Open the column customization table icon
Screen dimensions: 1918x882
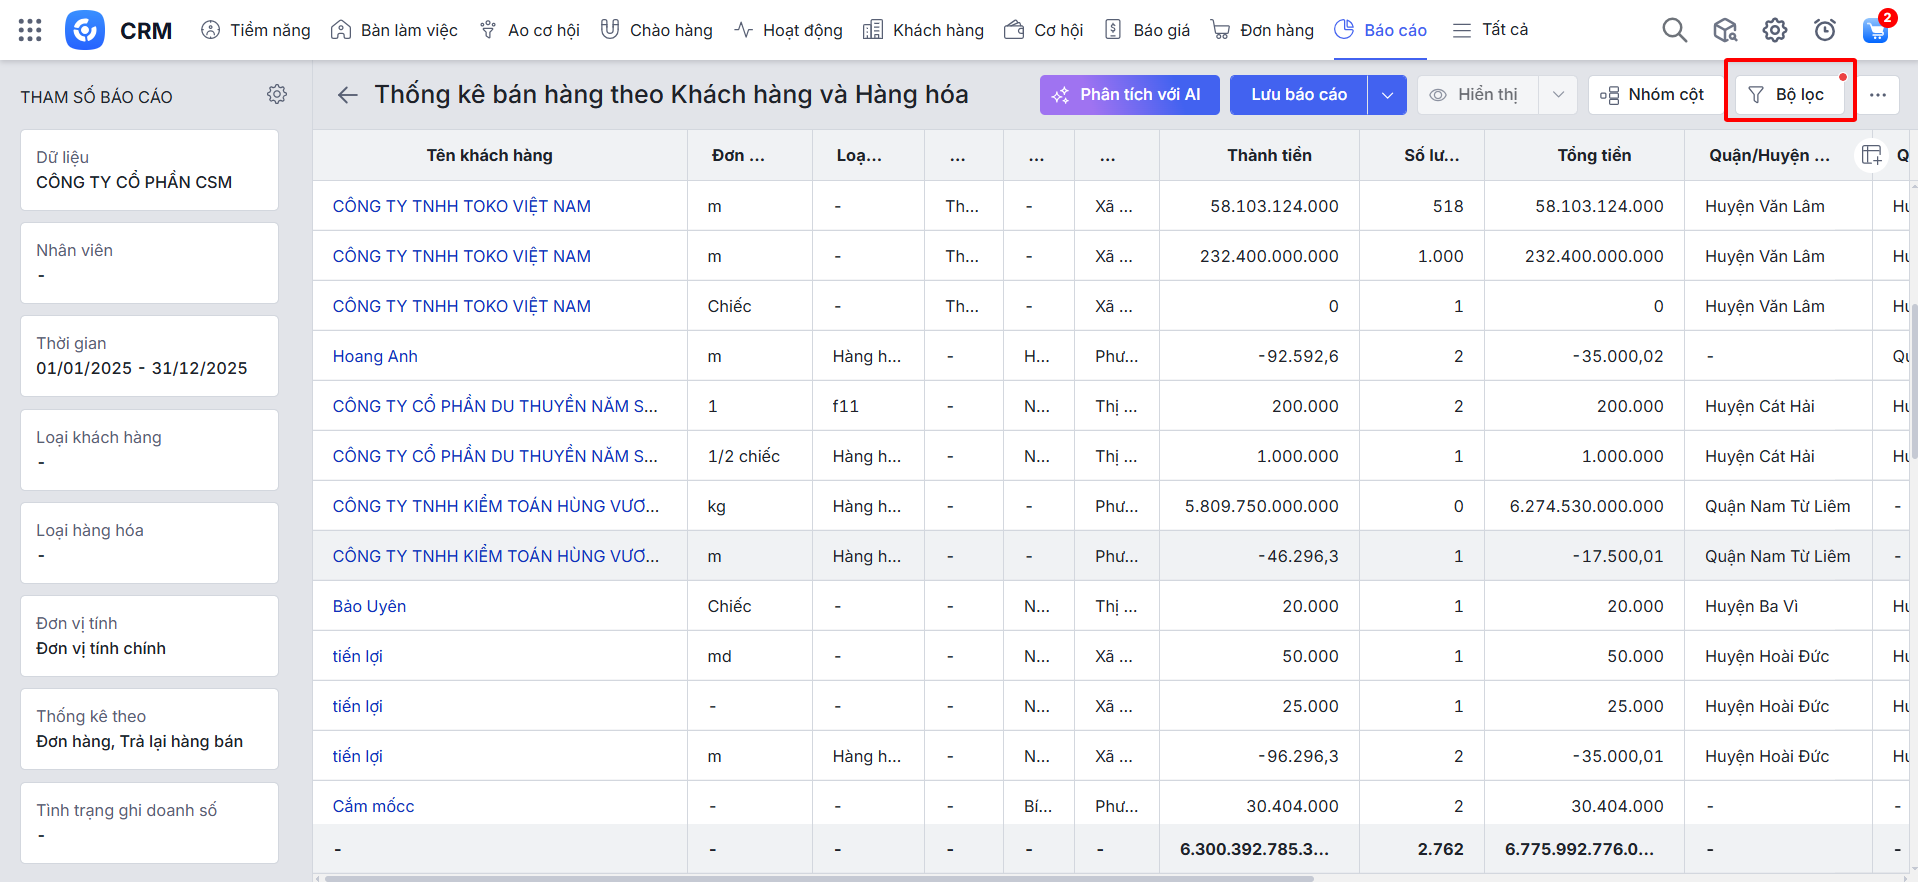tap(1871, 155)
